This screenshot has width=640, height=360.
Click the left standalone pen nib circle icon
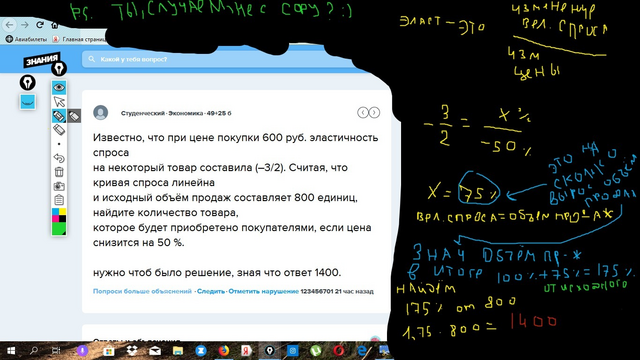coord(27,83)
